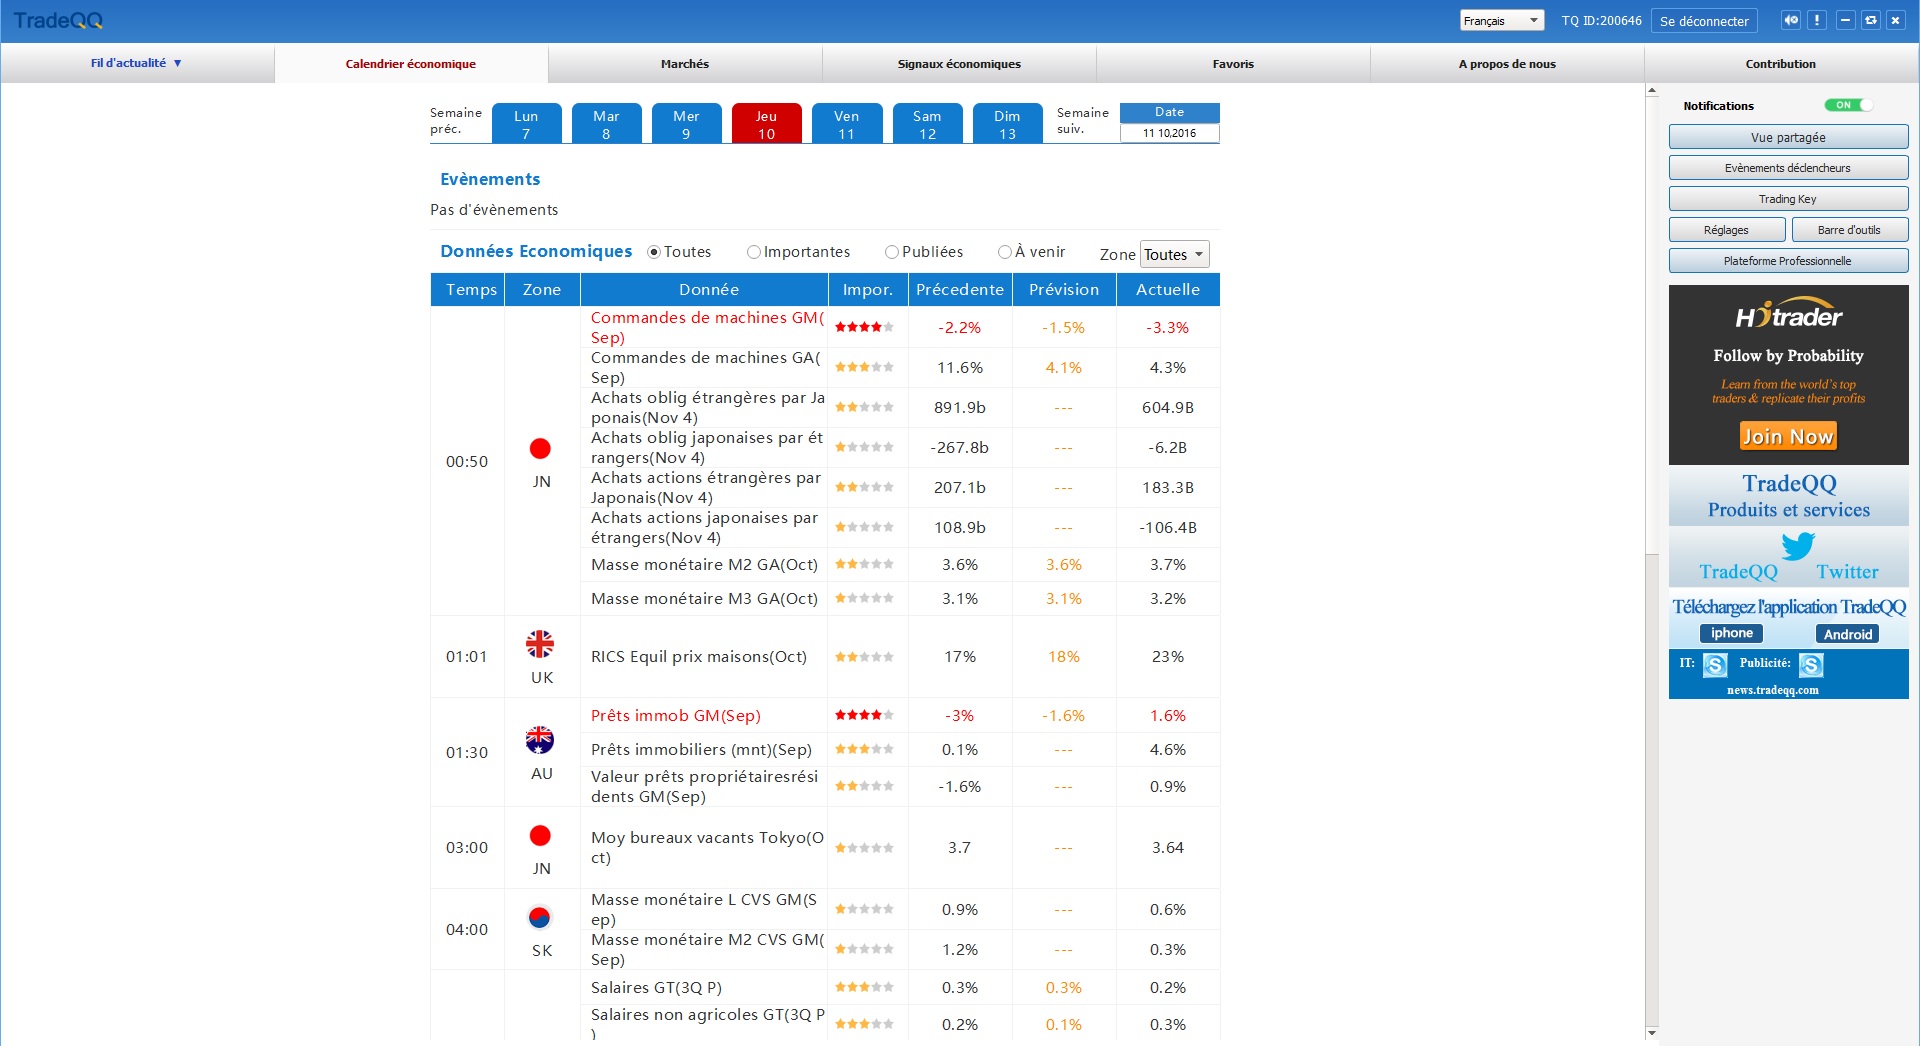Click the restore window icon
Image resolution: width=1920 pixels, height=1046 pixels.
[1870, 20]
